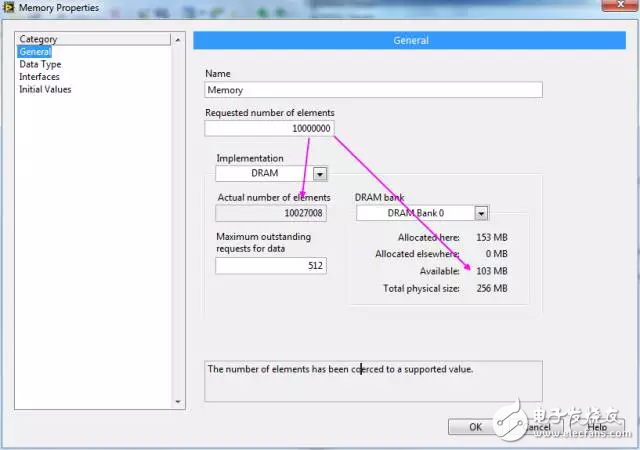The height and width of the screenshot is (450, 640).
Task: Click the Maximum outstanding requests field
Action: 270,266
